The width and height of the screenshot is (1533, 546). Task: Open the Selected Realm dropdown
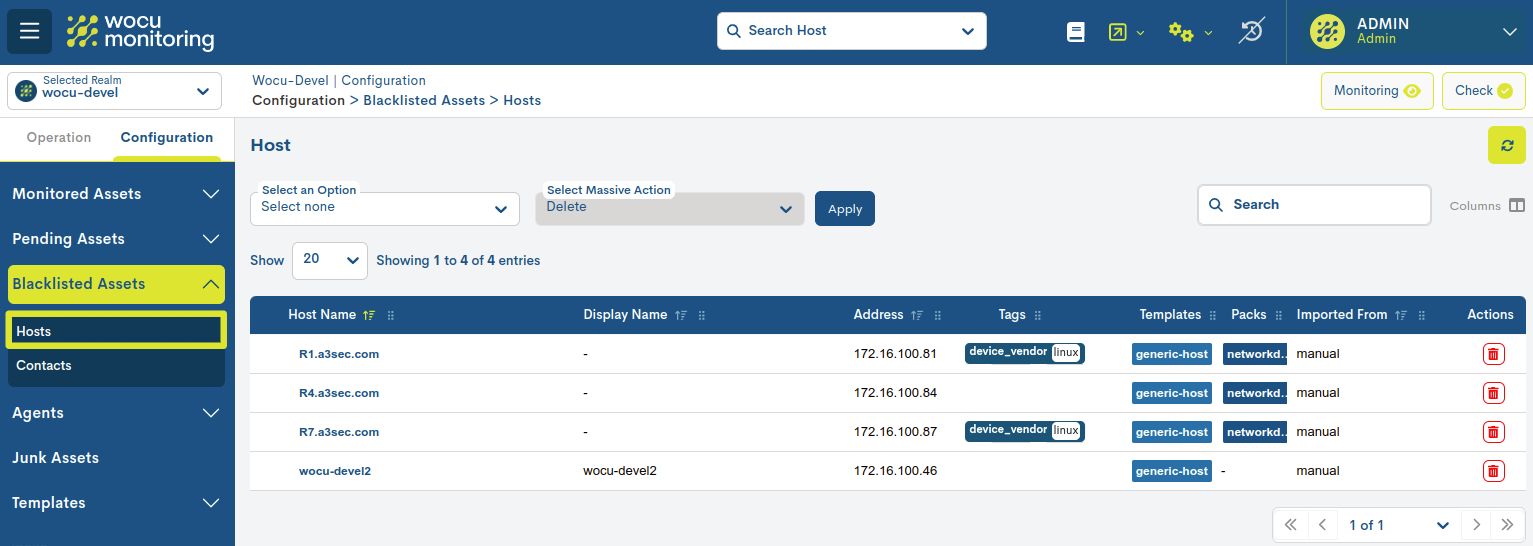(115, 91)
